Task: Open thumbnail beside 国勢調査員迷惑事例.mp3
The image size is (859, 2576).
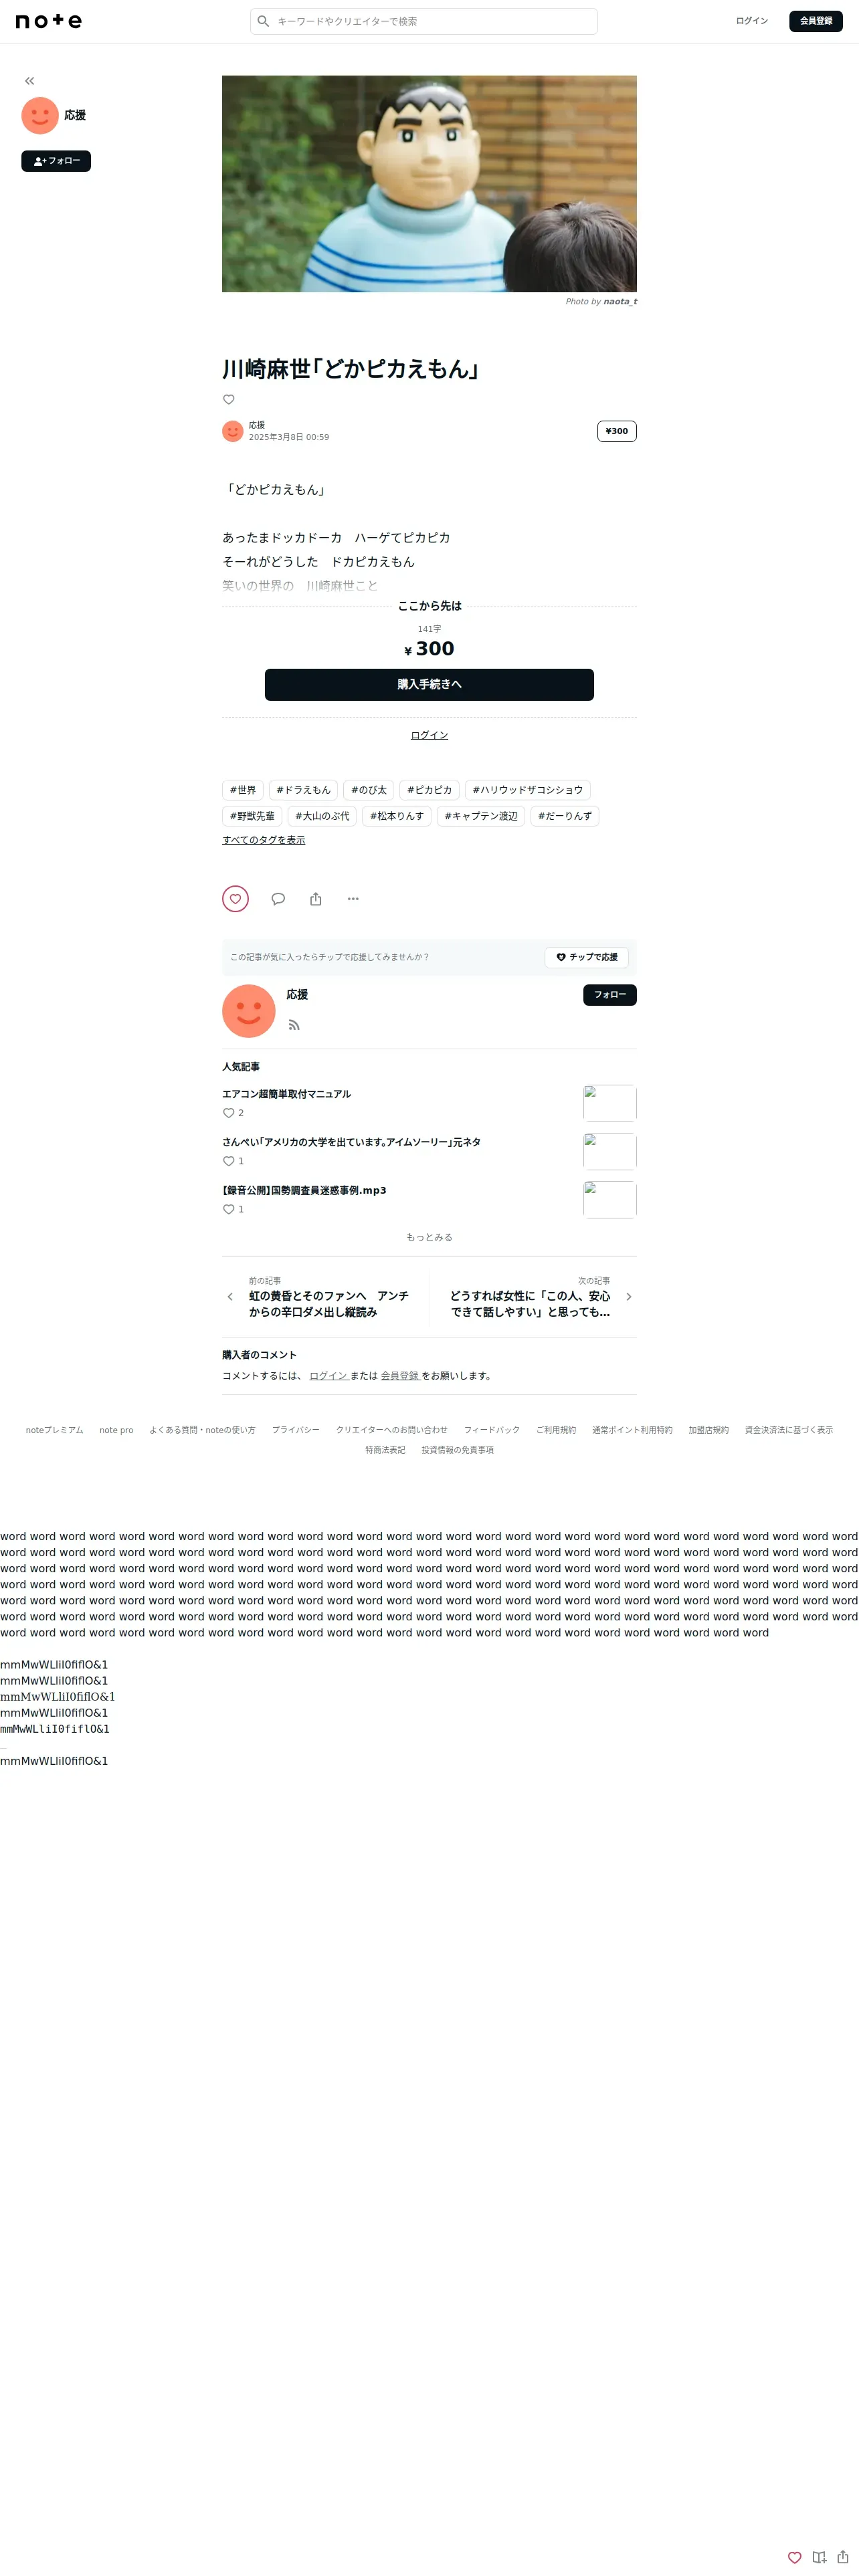Action: coord(610,1199)
